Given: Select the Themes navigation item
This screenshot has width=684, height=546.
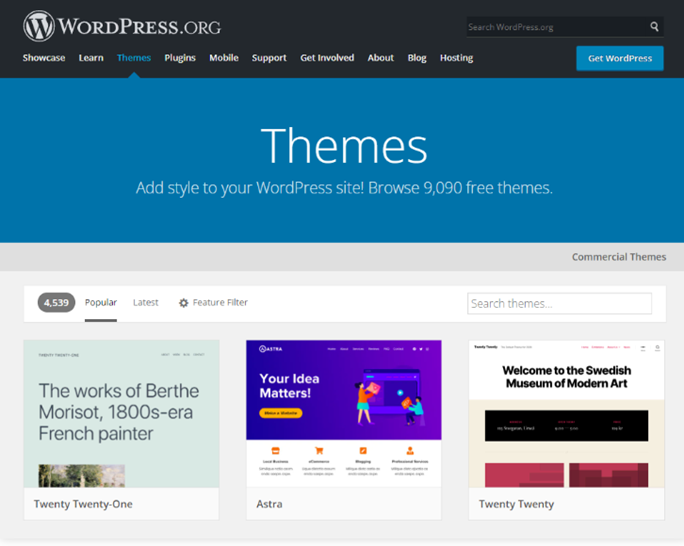Looking at the screenshot, I should (x=134, y=58).
